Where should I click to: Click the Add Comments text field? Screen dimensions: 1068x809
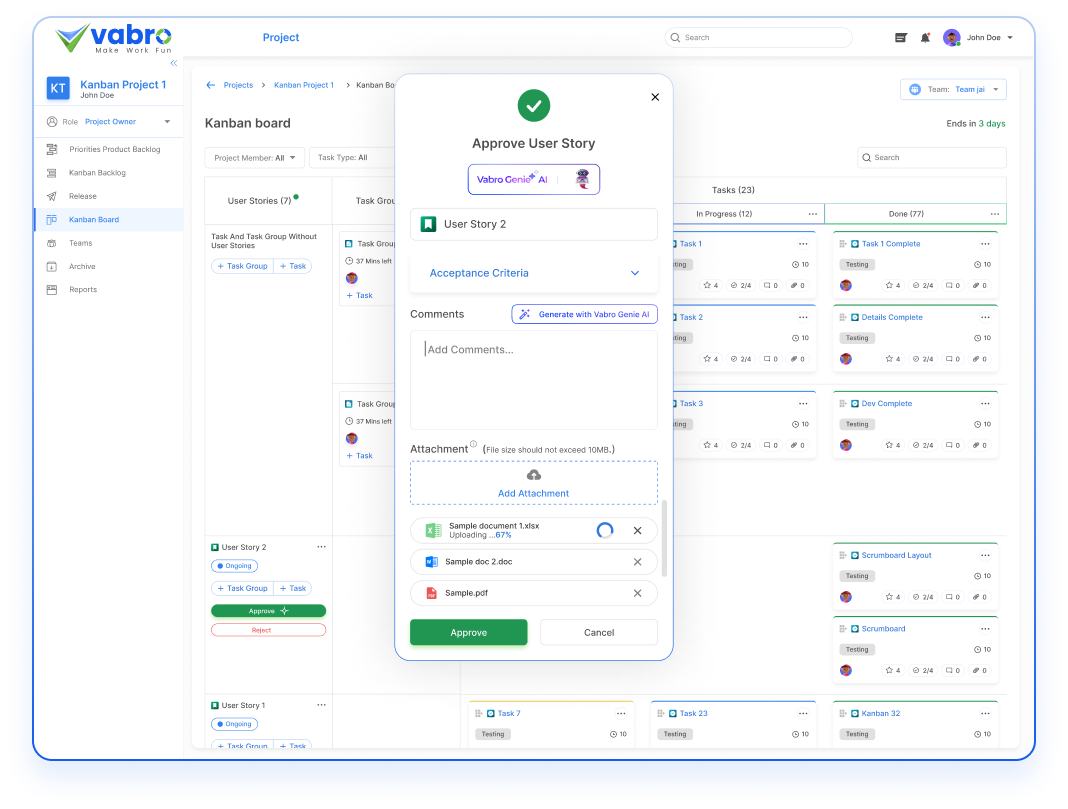pos(533,378)
